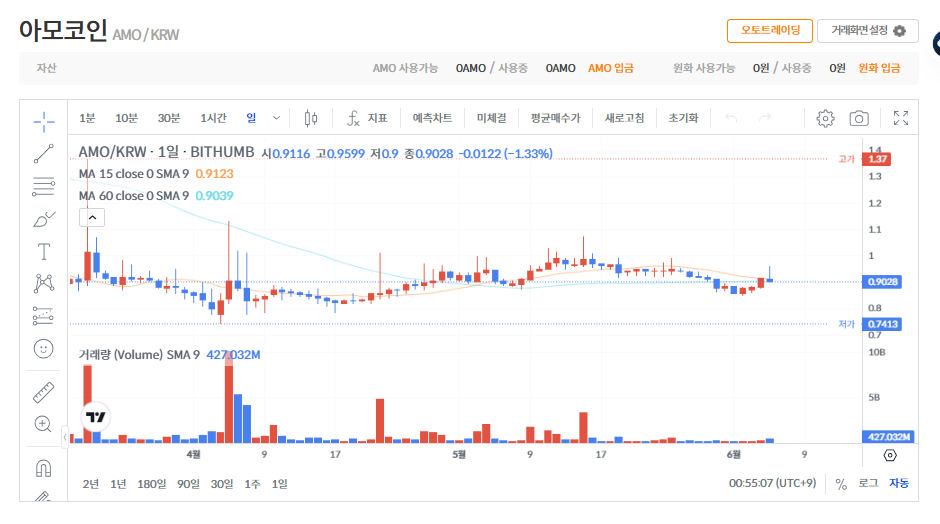The image size is (940, 524).
Task: Toggle 로그 logarithmic scale
Action: click(867, 483)
